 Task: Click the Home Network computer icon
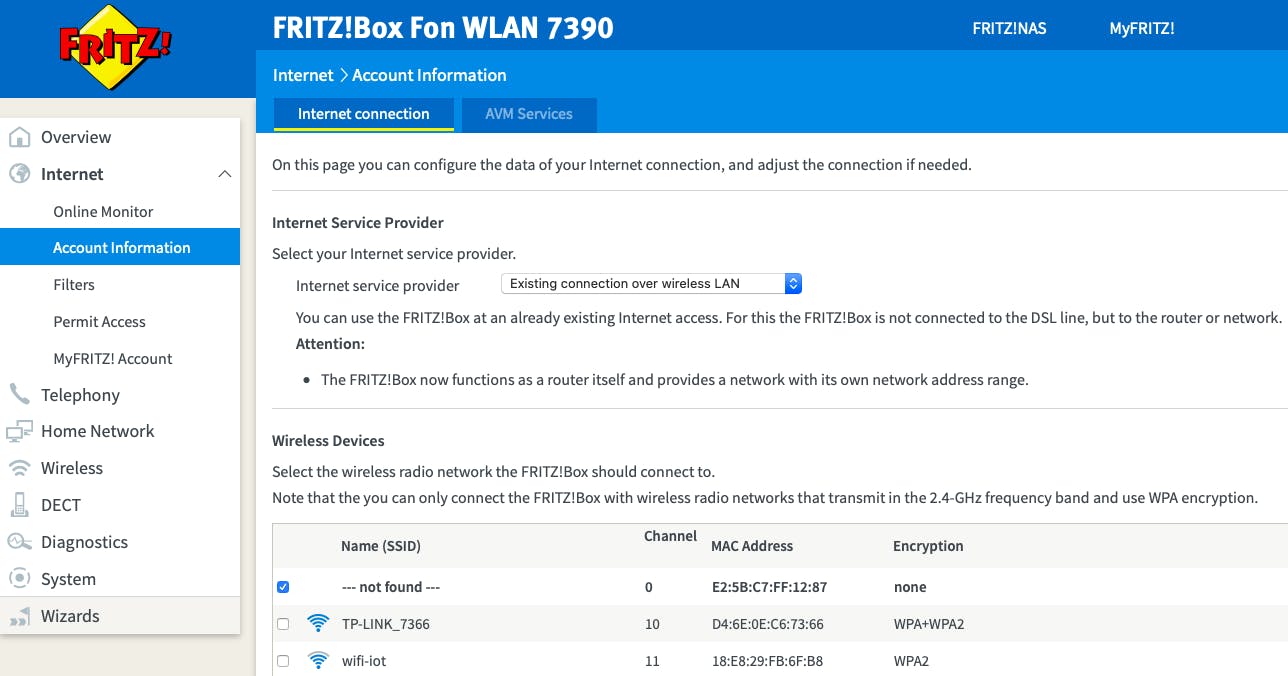pos(19,432)
